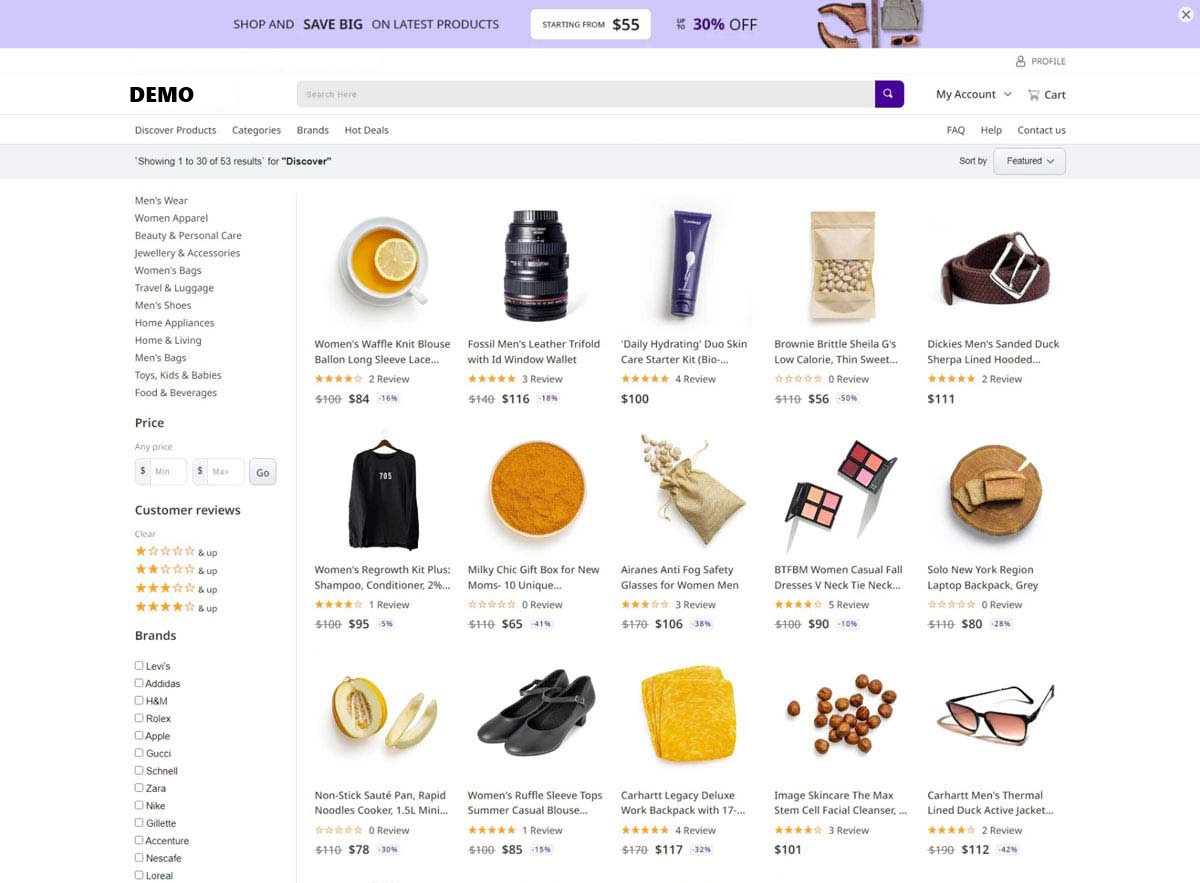Clear the customer reviews filter
Image resolution: width=1200 pixels, height=883 pixels.
tap(145, 534)
